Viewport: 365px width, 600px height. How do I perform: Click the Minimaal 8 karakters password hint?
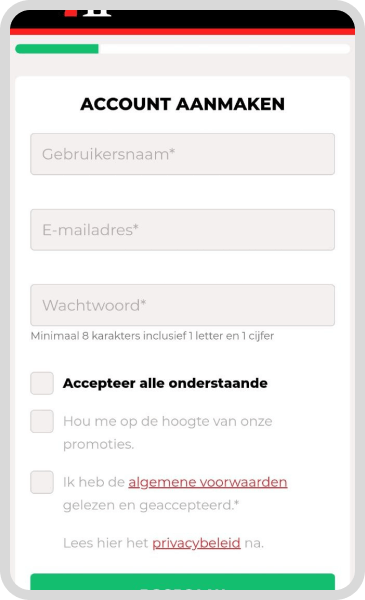pos(152,336)
